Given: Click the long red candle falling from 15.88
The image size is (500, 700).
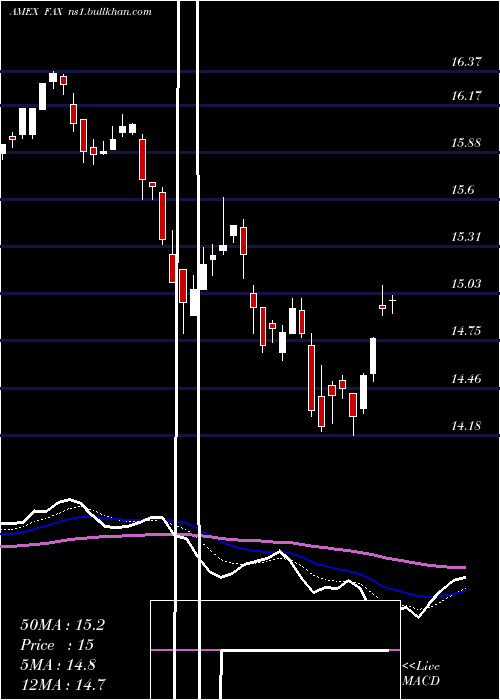Looking at the screenshot, I should coord(142,159).
